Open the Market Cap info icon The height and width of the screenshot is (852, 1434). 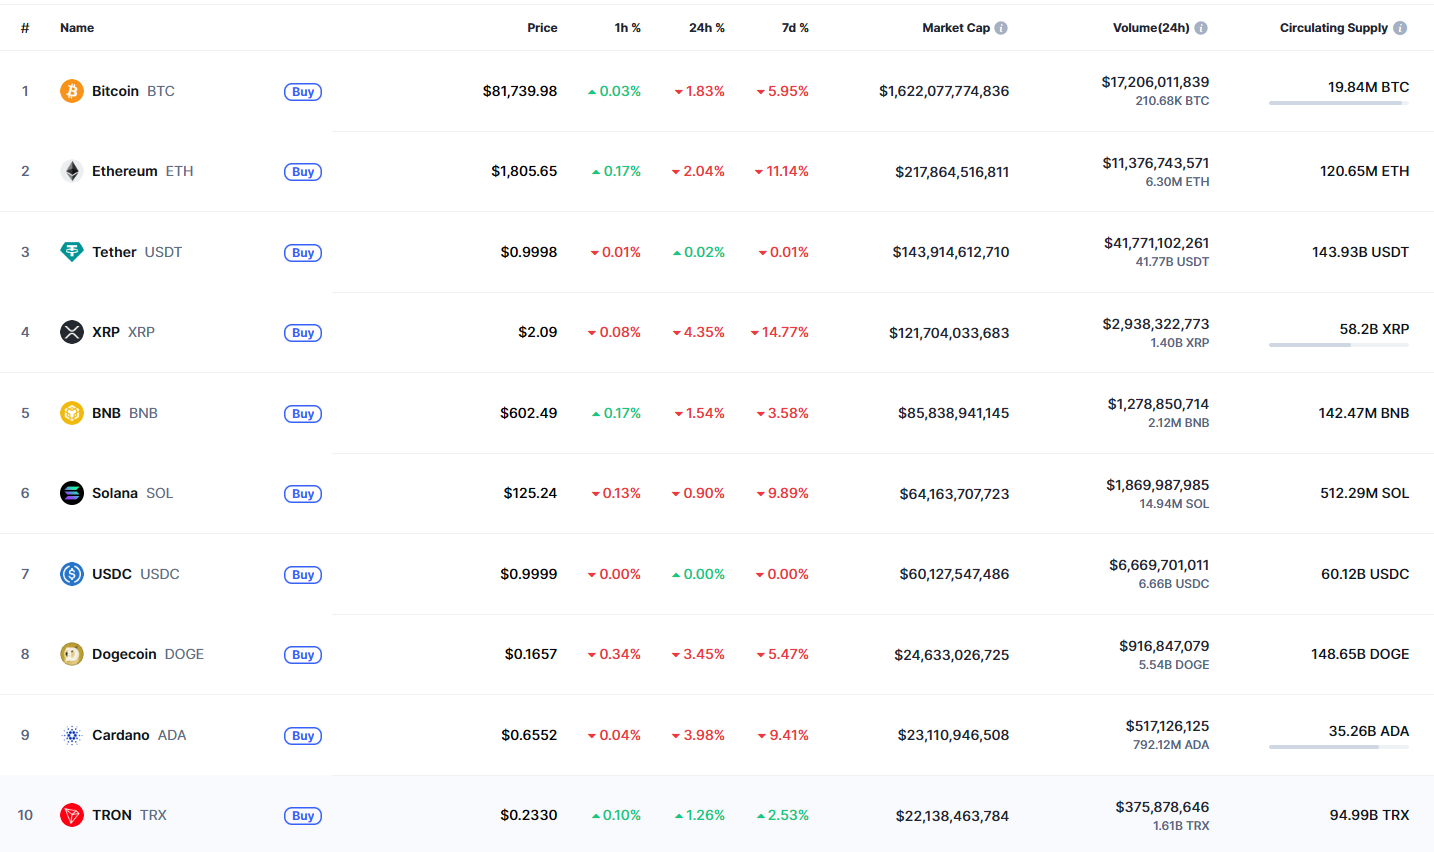point(1001,28)
